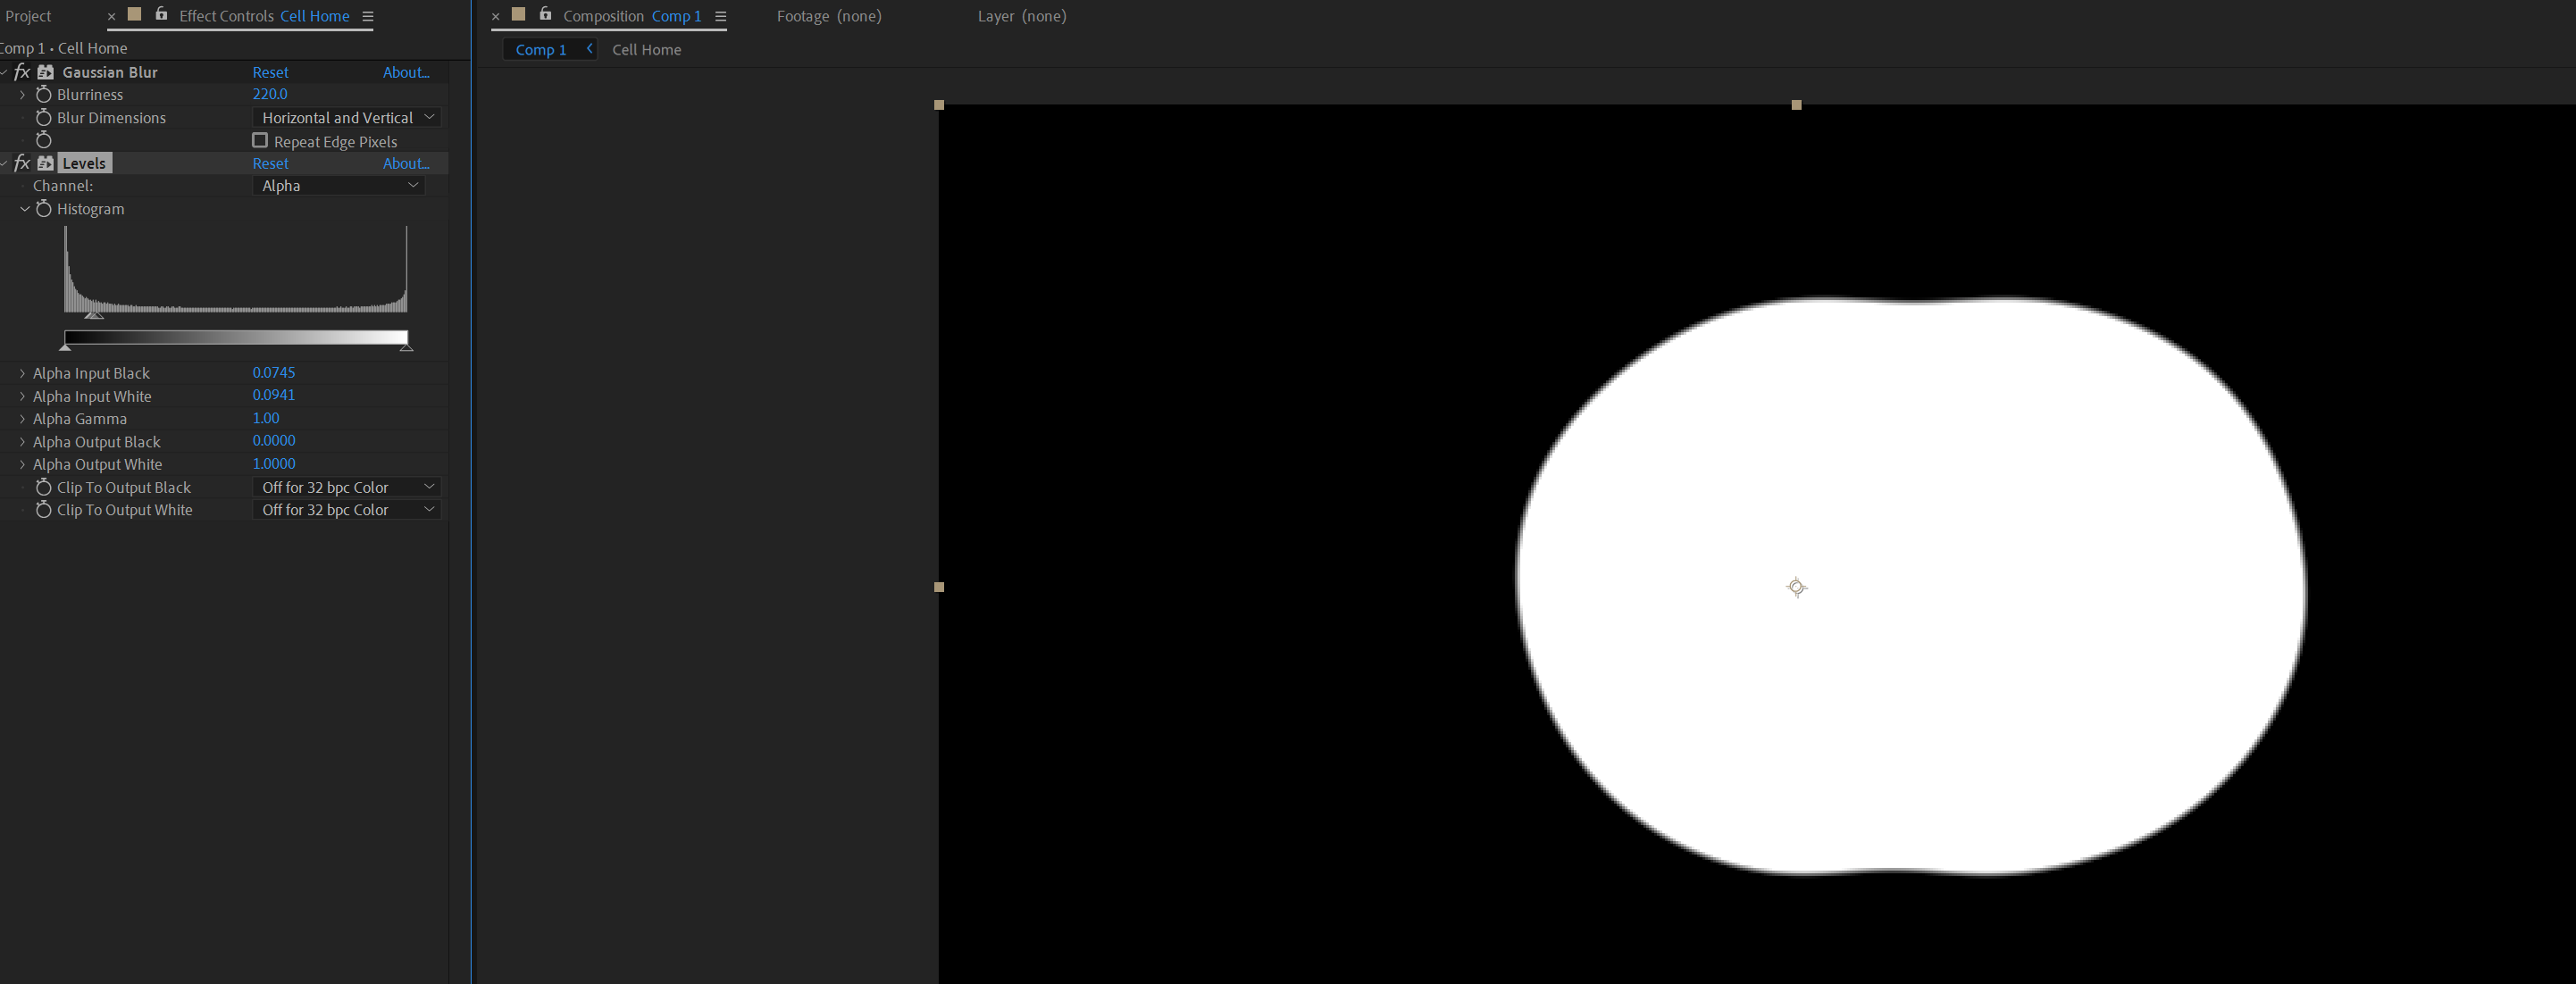
Task: Open the Channel Alpha dropdown
Action: (339, 185)
